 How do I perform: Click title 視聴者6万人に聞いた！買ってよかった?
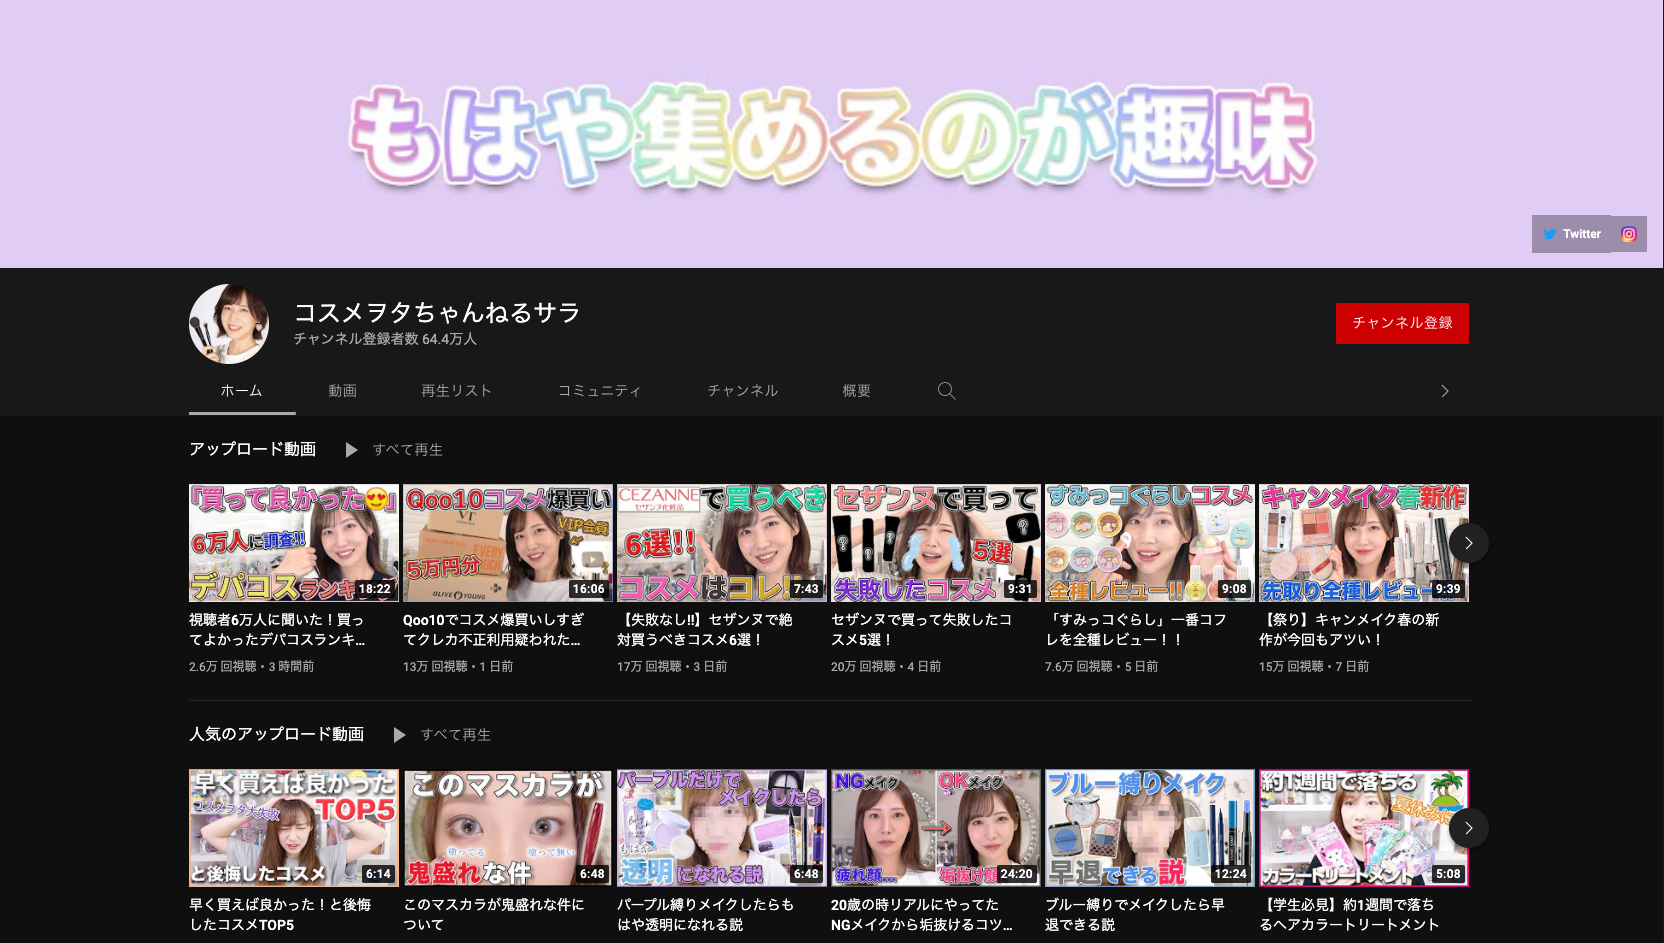pos(277,629)
